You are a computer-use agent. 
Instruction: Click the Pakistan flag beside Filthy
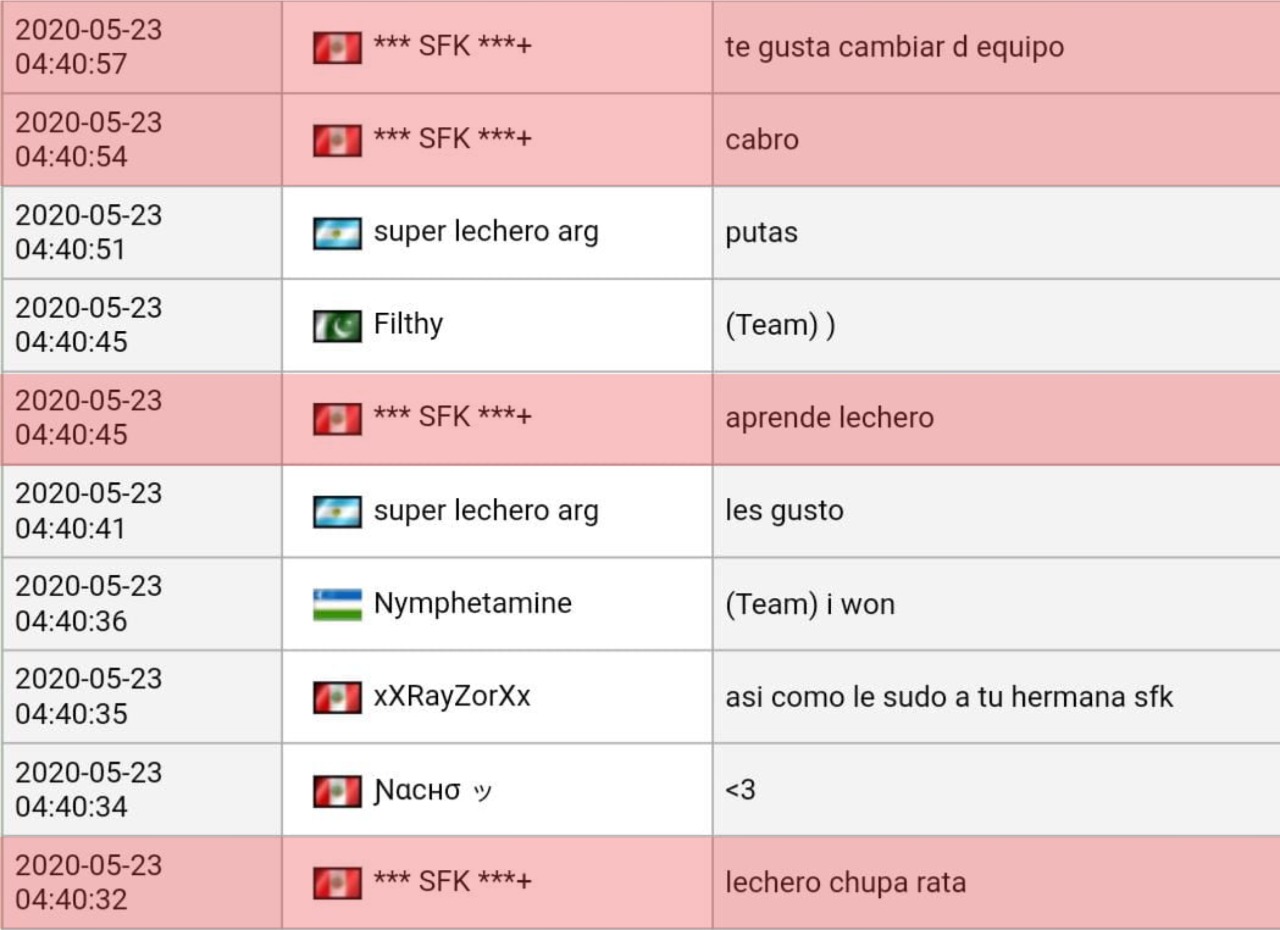pyautogui.click(x=337, y=326)
